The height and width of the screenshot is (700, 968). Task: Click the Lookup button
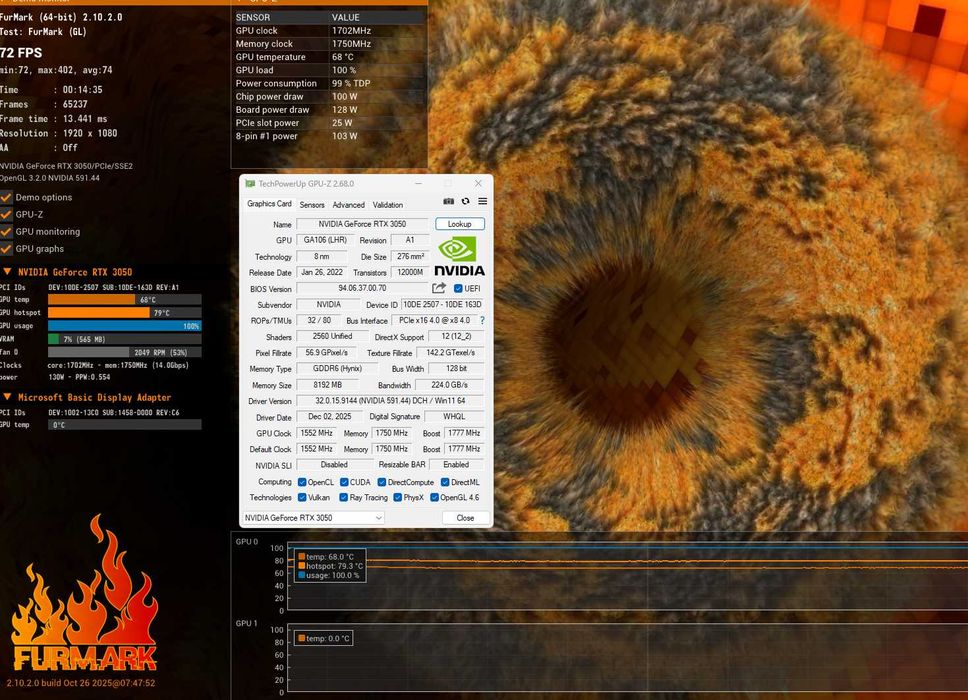pos(459,224)
